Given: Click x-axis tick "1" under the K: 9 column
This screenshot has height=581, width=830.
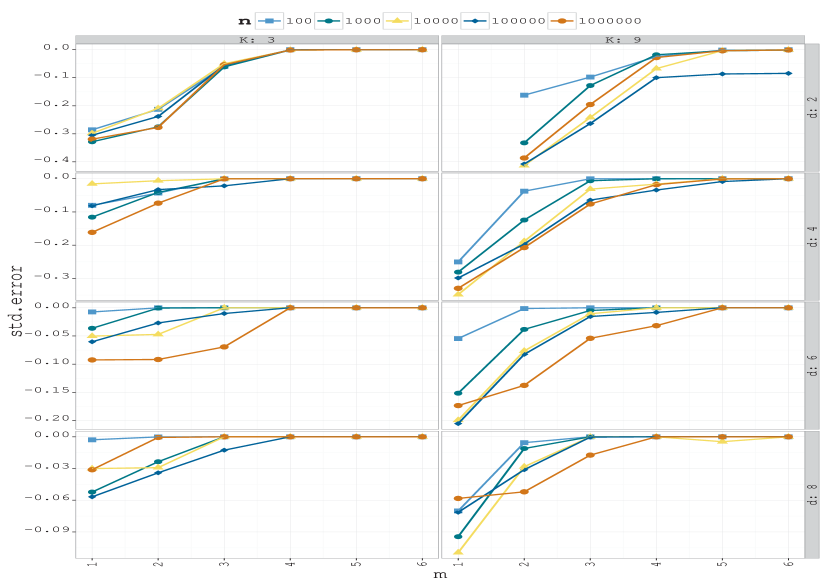Looking at the screenshot, I should tap(458, 564).
